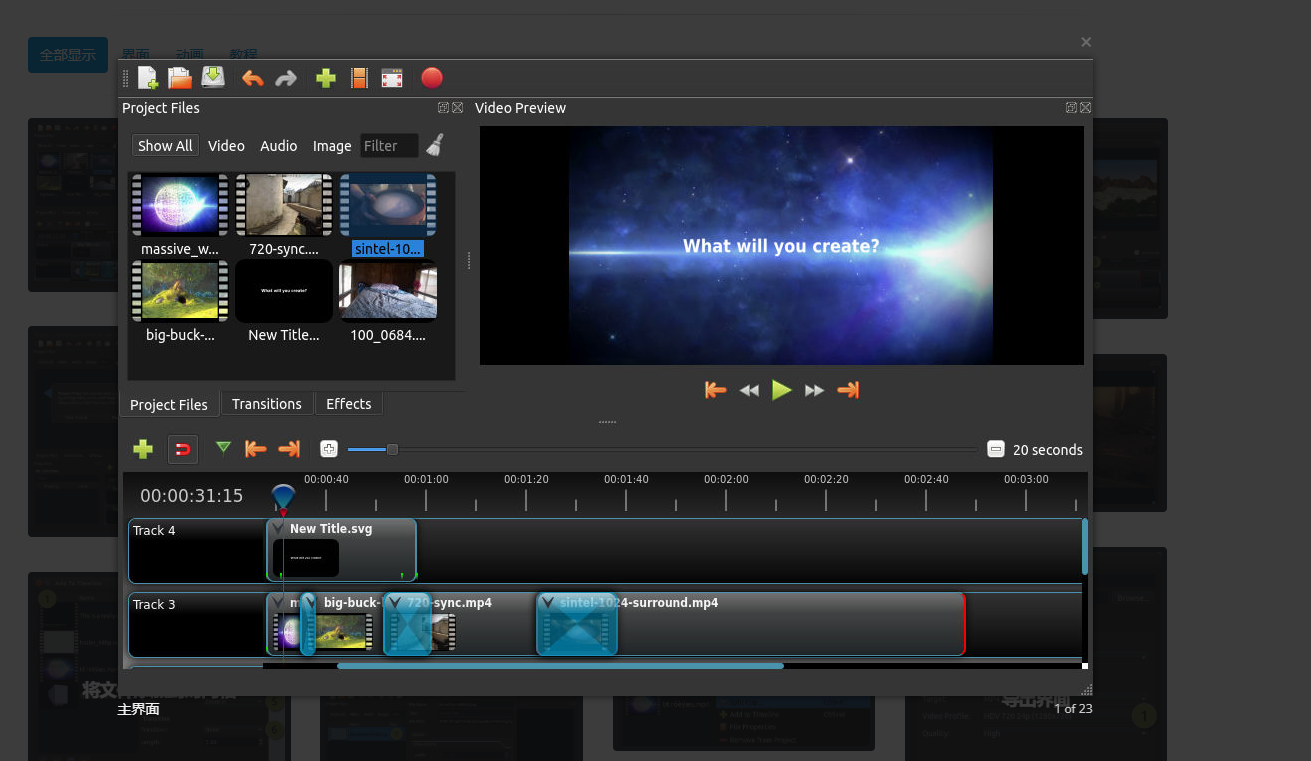This screenshot has width=1311, height=761.
Task: Zoom out of the timeline
Action: (996, 449)
